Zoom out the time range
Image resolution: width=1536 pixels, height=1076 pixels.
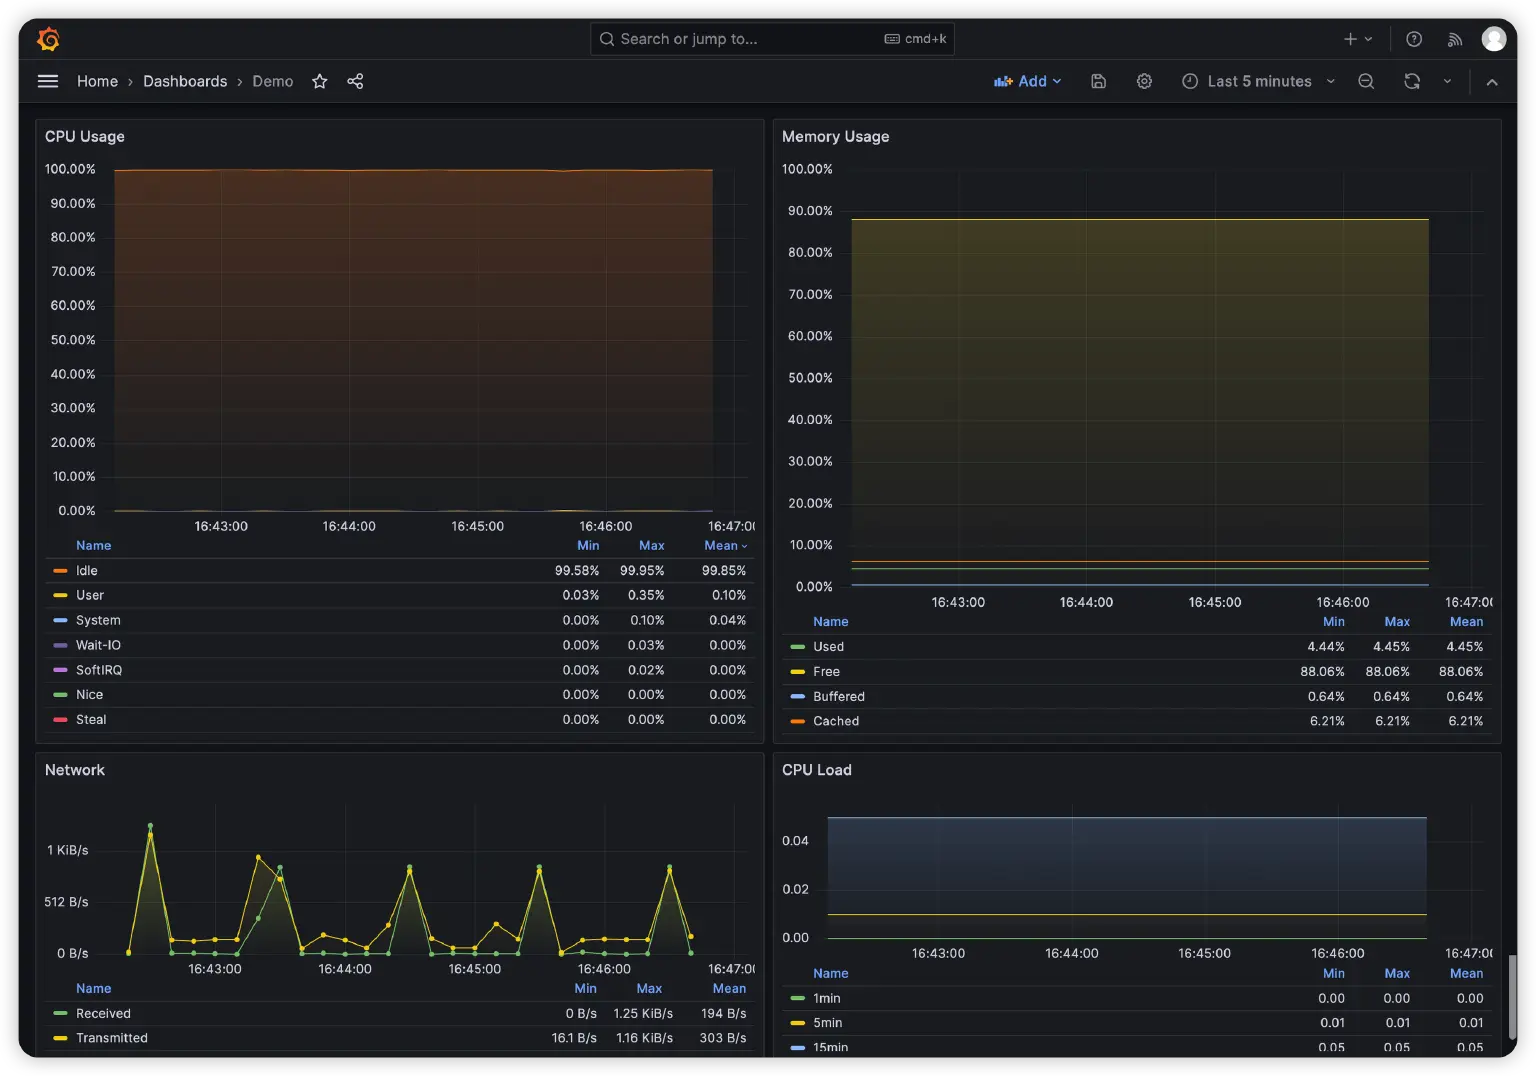[x=1366, y=81]
